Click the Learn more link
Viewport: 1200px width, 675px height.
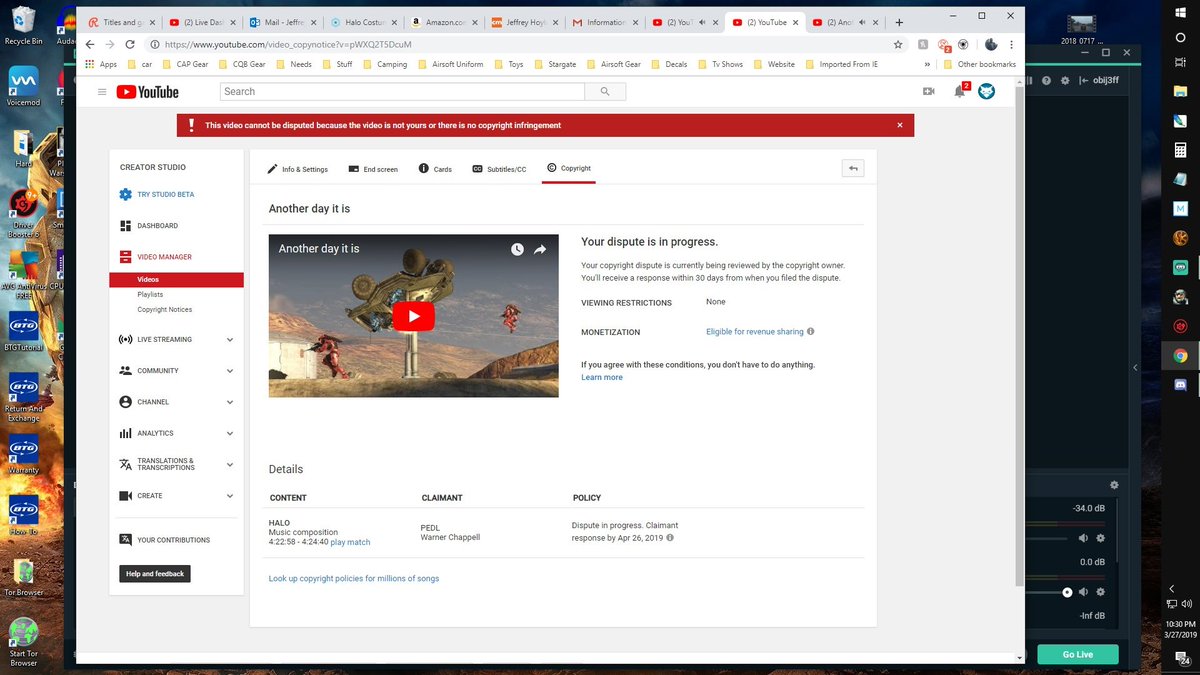[x=602, y=378]
